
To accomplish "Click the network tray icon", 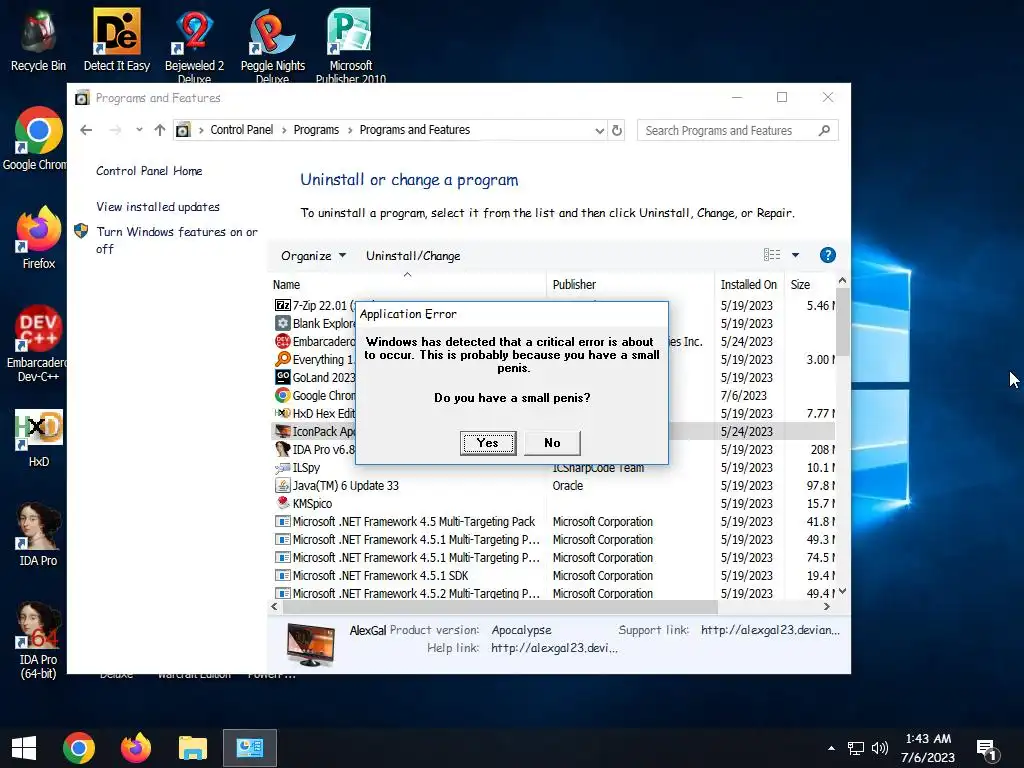I will (x=856, y=748).
